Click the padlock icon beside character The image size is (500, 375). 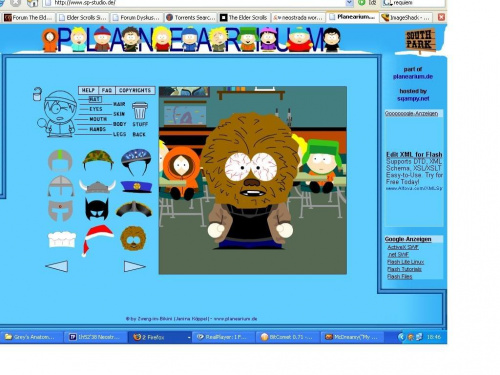pos(37,94)
